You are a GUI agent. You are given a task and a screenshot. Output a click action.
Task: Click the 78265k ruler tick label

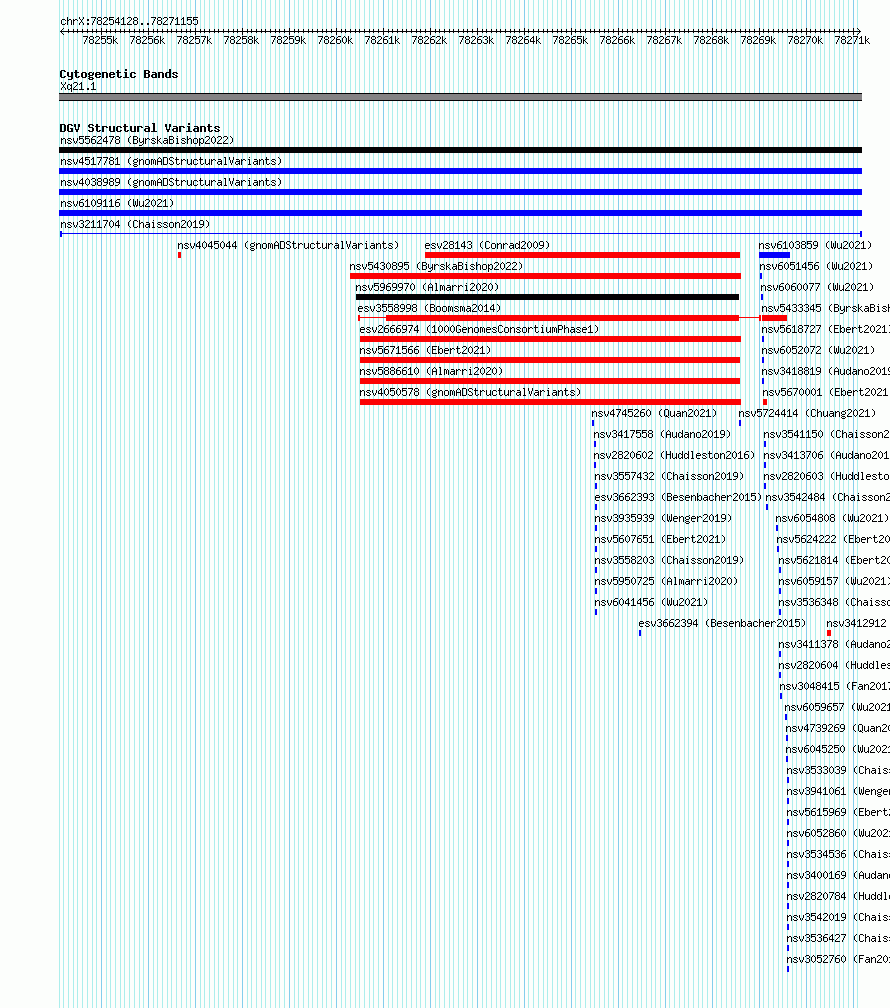click(570, 40)
